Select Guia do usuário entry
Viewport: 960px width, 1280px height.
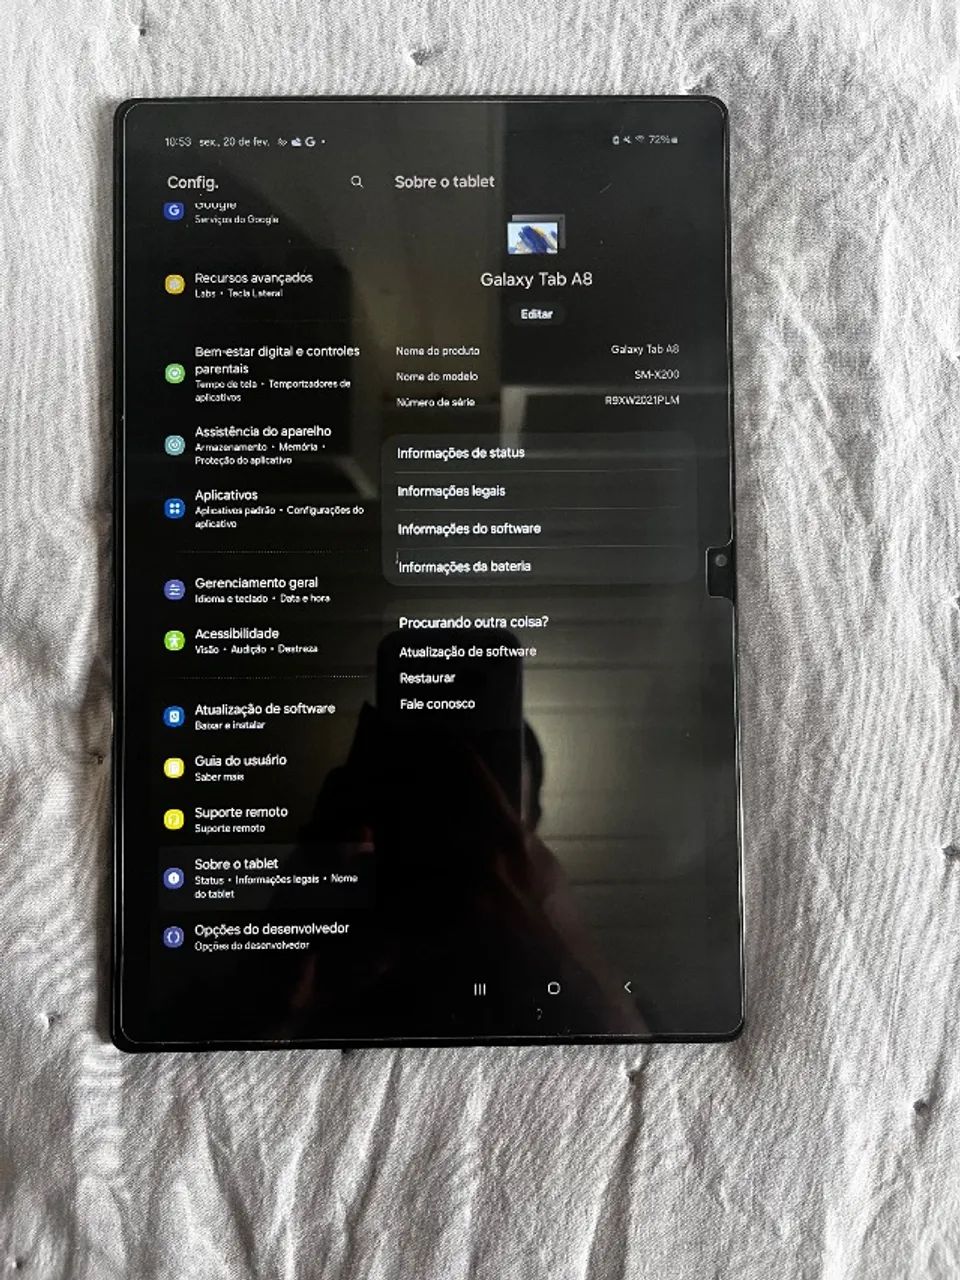pyautogui.click(x=265, y=767)
